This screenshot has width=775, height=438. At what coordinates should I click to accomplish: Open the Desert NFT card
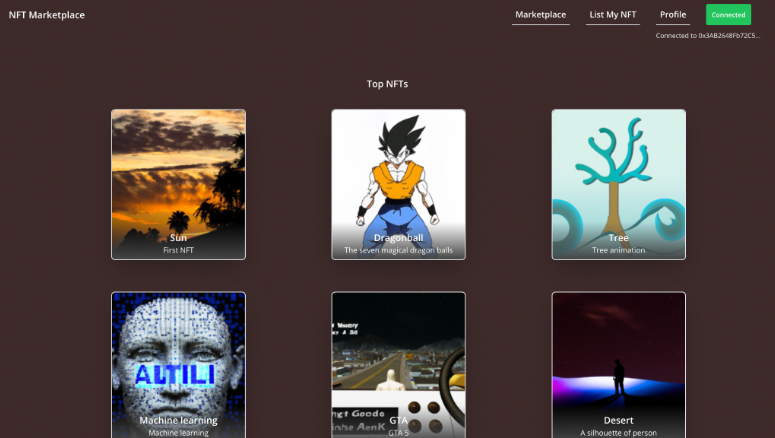(x=618, y=365)
